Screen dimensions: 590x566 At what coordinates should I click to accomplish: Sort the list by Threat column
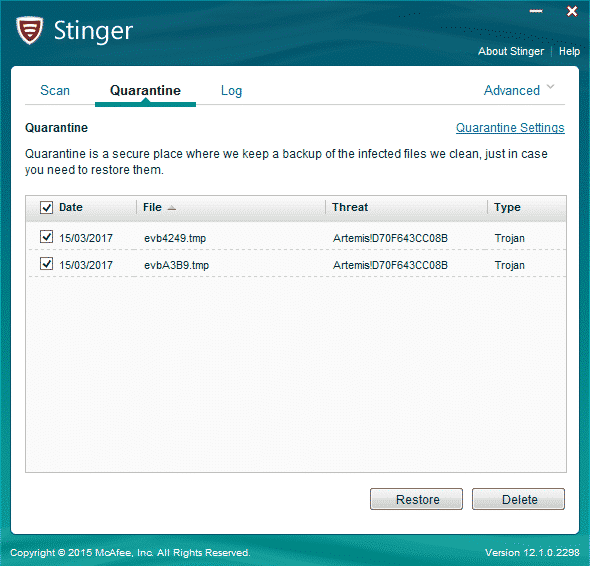pyautogui.click(x=350, y=207)
